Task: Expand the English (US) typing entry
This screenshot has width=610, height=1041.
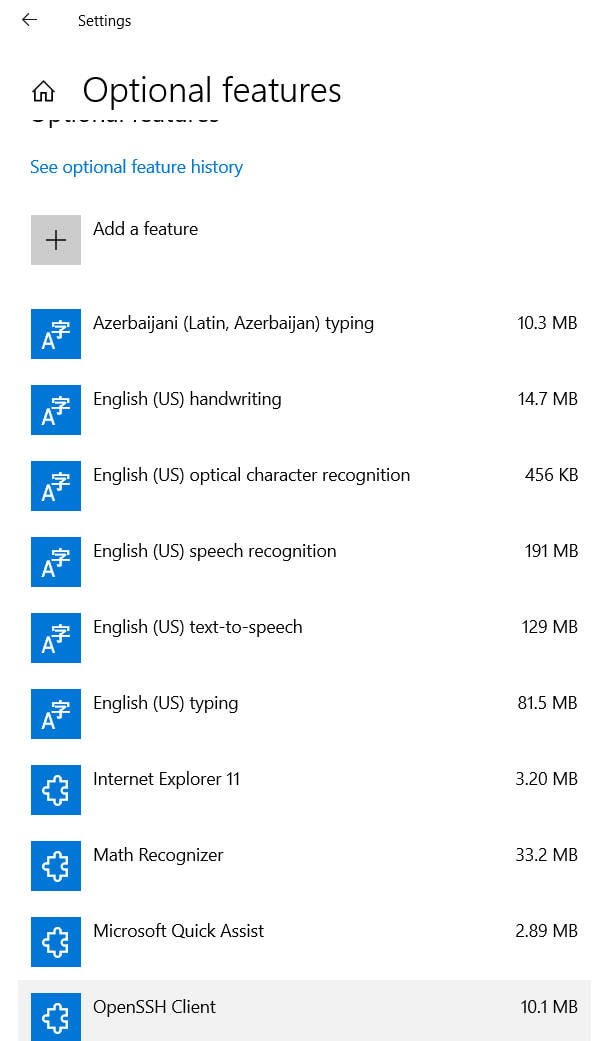Action: 304,714
